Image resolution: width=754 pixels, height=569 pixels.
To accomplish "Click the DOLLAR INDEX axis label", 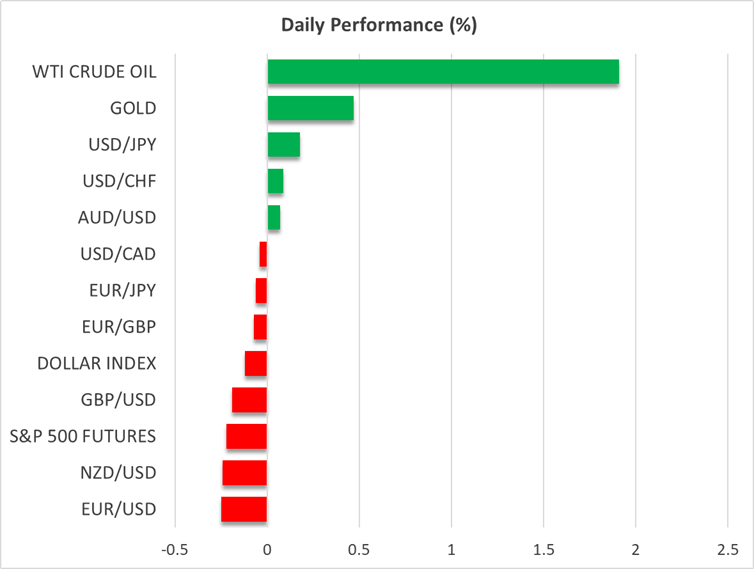I will (x=96, y=363).
